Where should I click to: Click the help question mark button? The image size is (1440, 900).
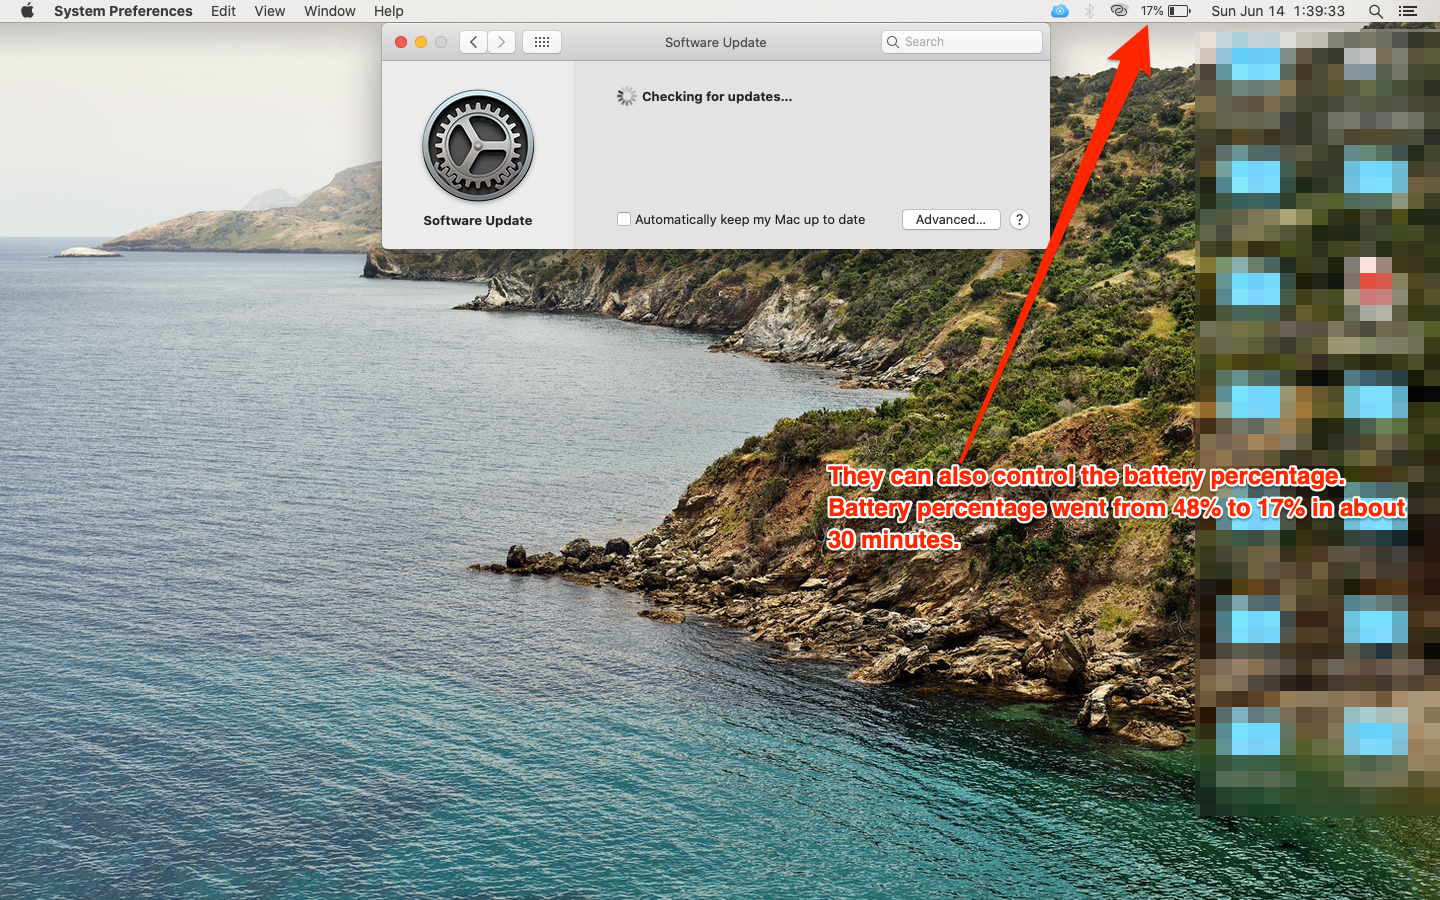click(x=1019, y=219)
